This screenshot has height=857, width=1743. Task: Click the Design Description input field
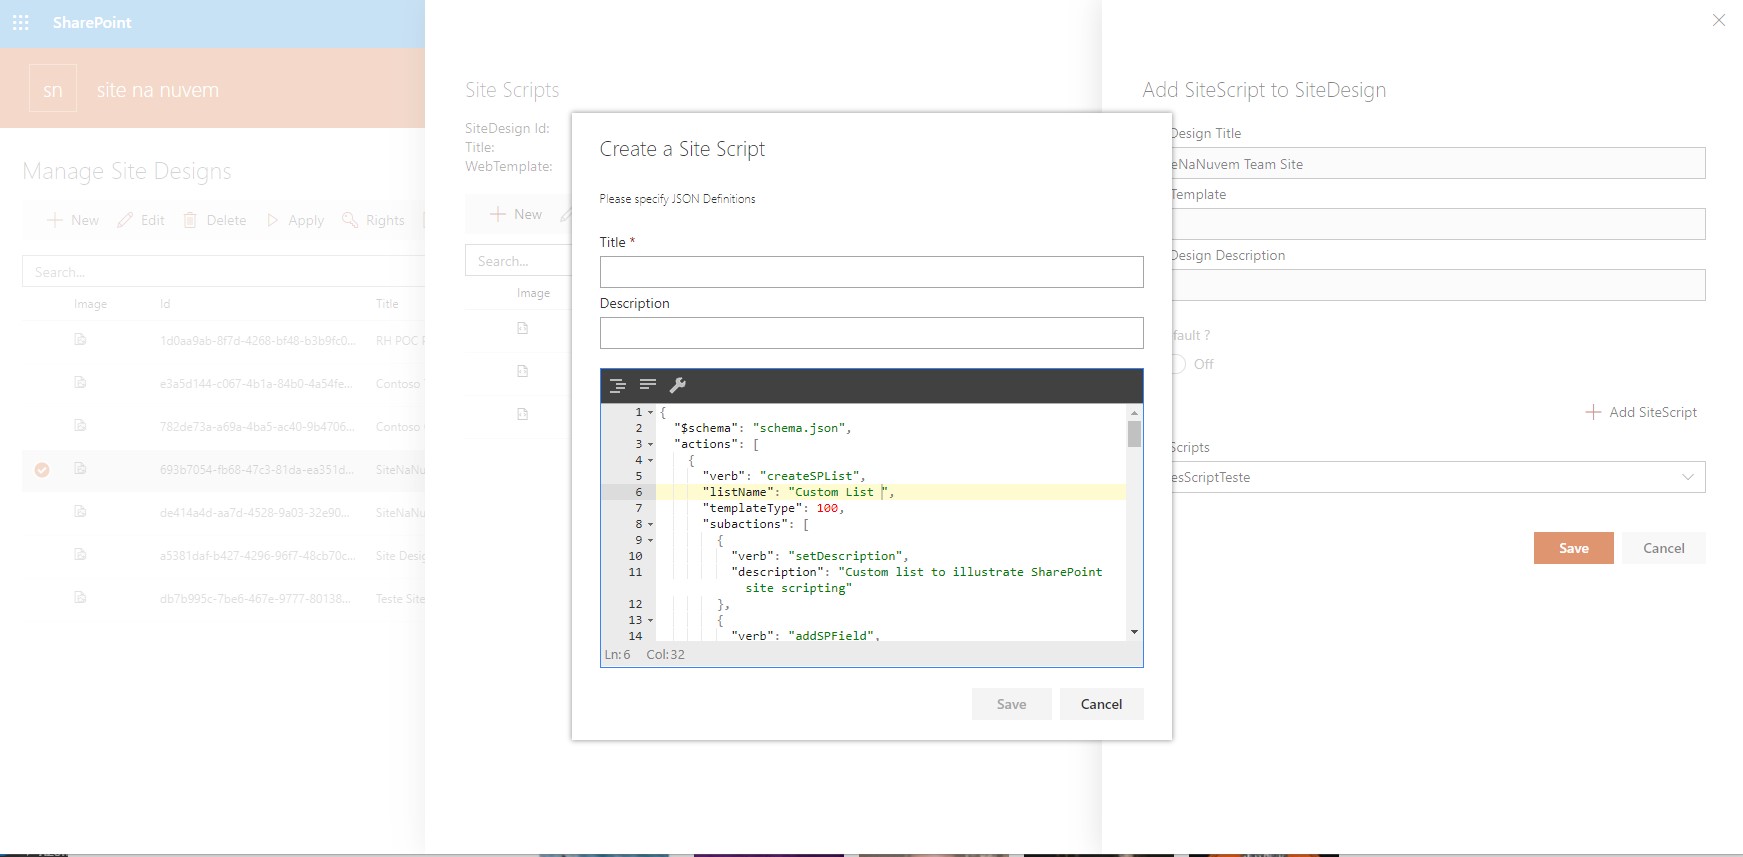[x=1438, y=285]
